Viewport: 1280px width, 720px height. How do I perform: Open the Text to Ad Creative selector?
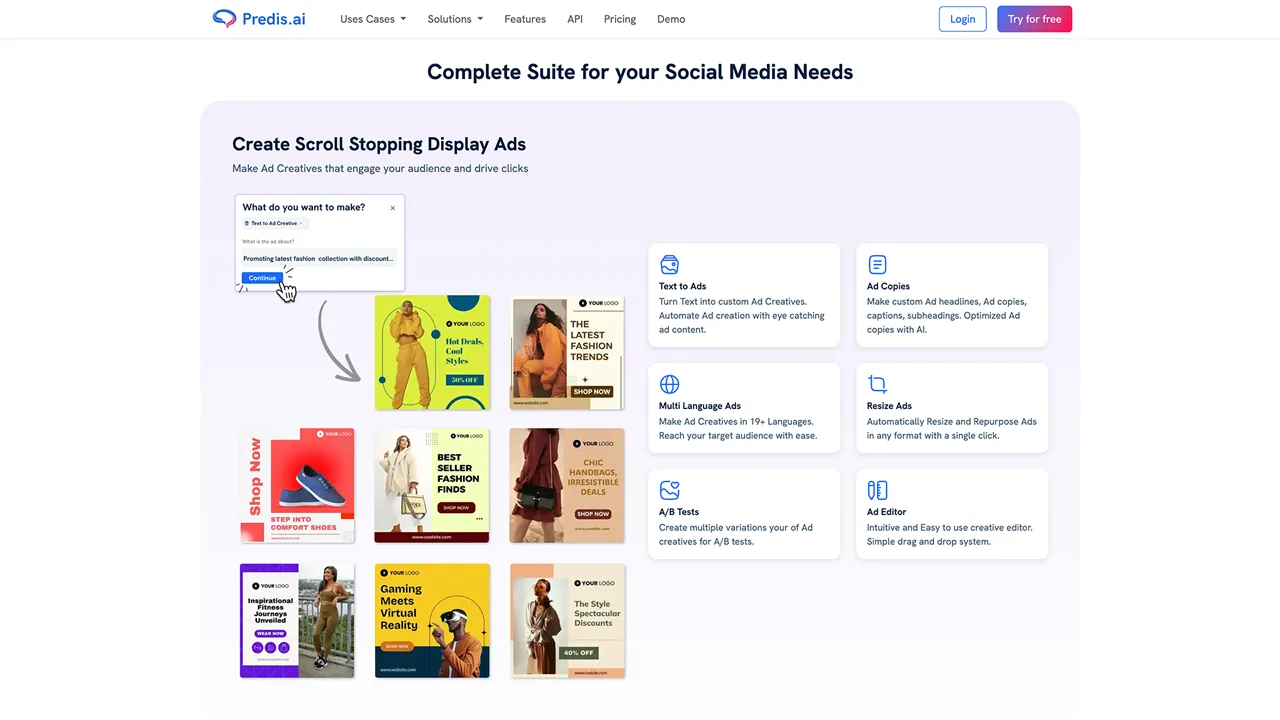click(x=273, y=224)
